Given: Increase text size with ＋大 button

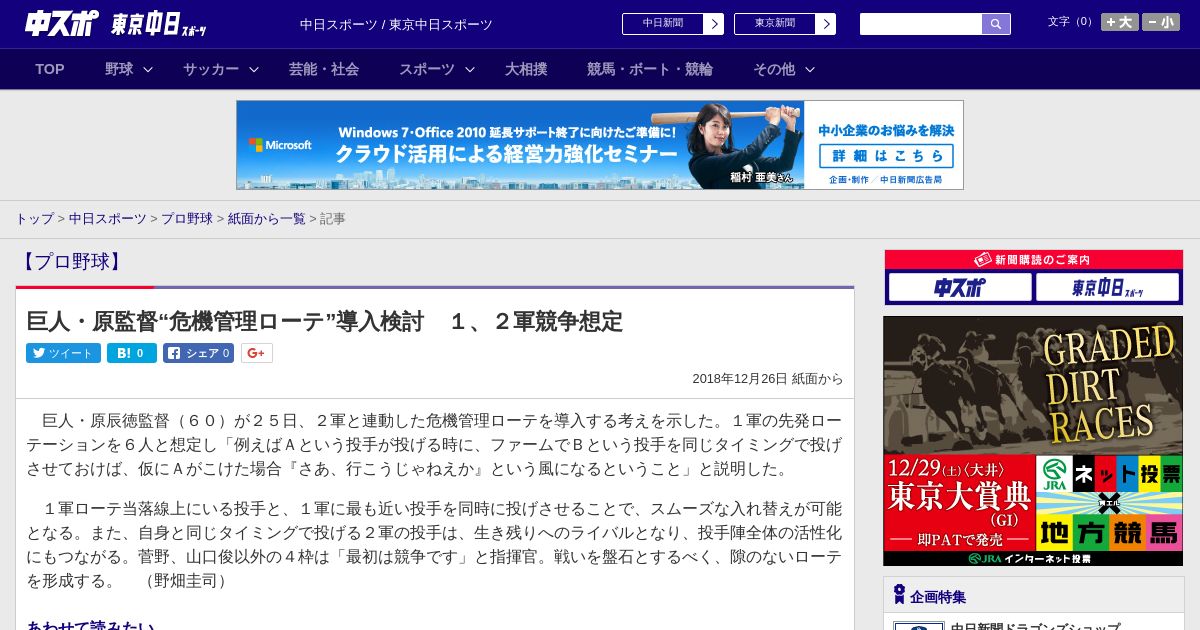Looking at the screenshot, I should tap(1120, 22).
